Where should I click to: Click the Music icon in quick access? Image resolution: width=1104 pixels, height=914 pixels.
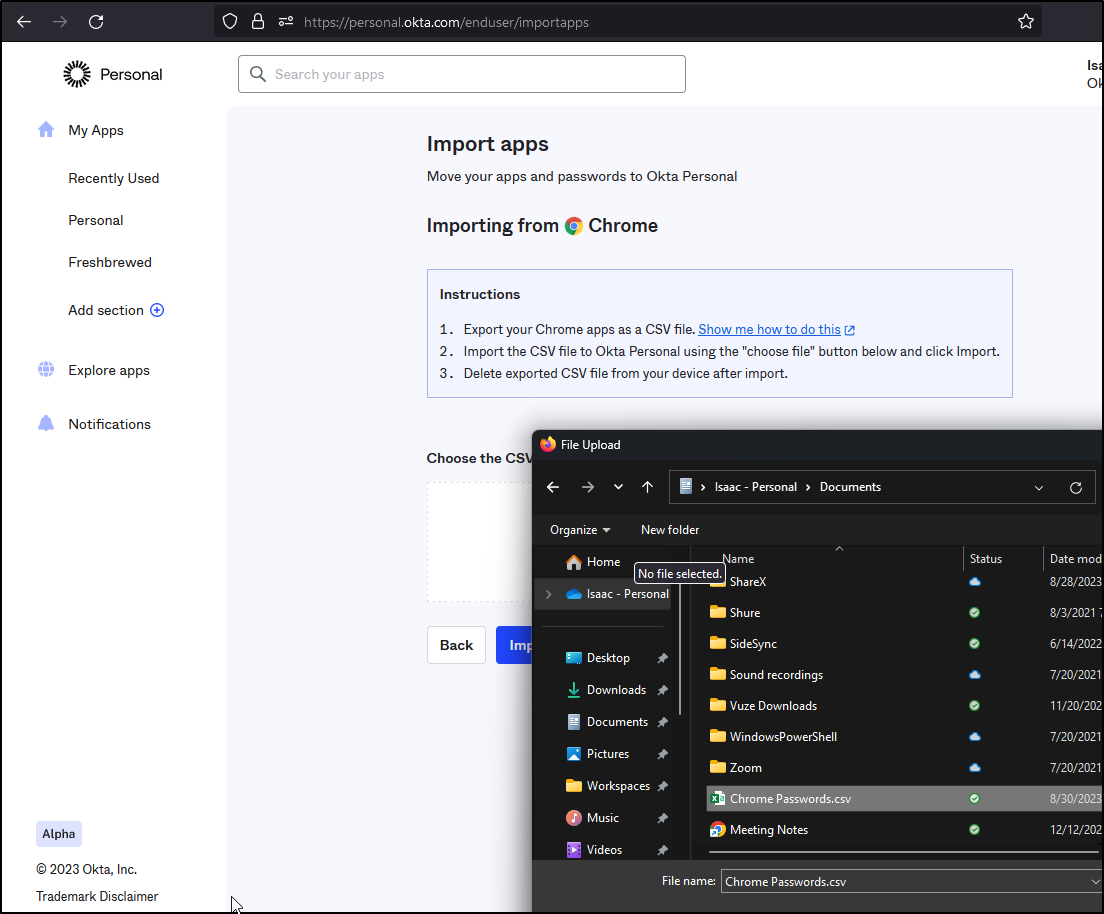pyautogui.click(x=574, y=818)
